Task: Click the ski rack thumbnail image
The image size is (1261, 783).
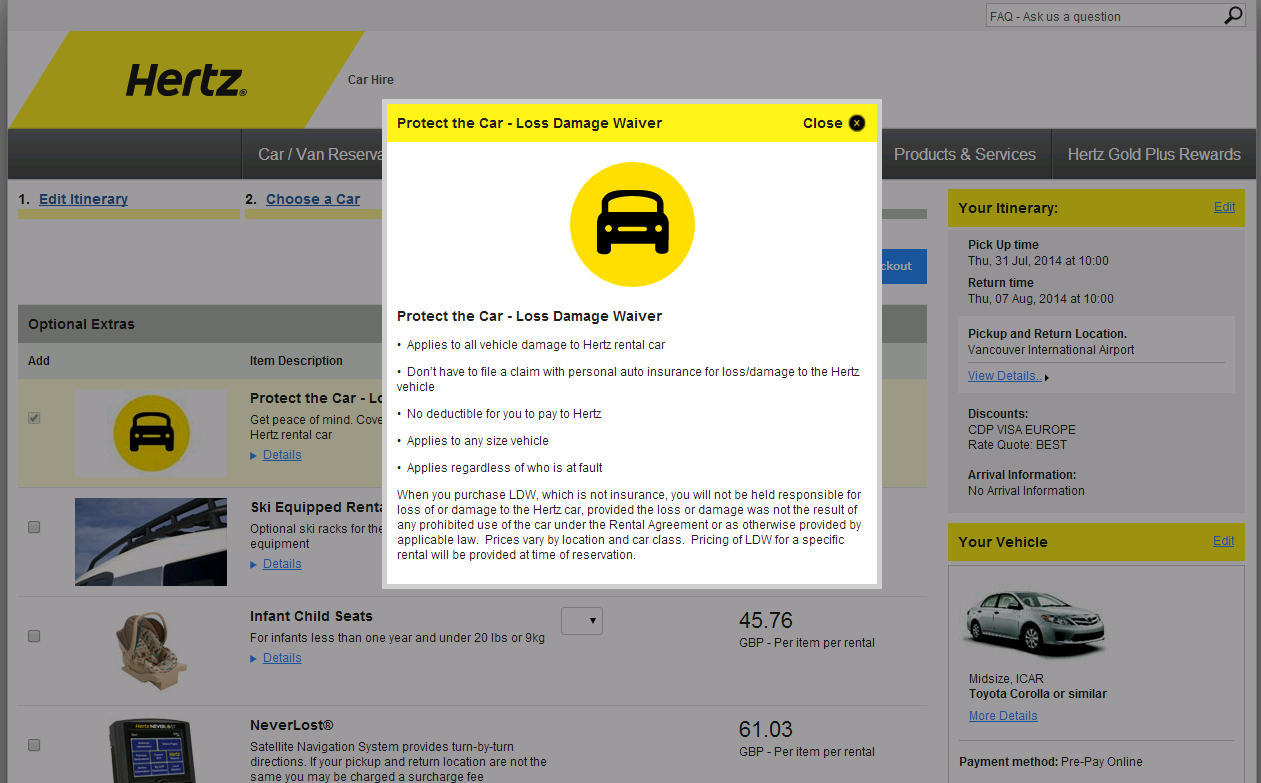Action: [x=150, y=542]
